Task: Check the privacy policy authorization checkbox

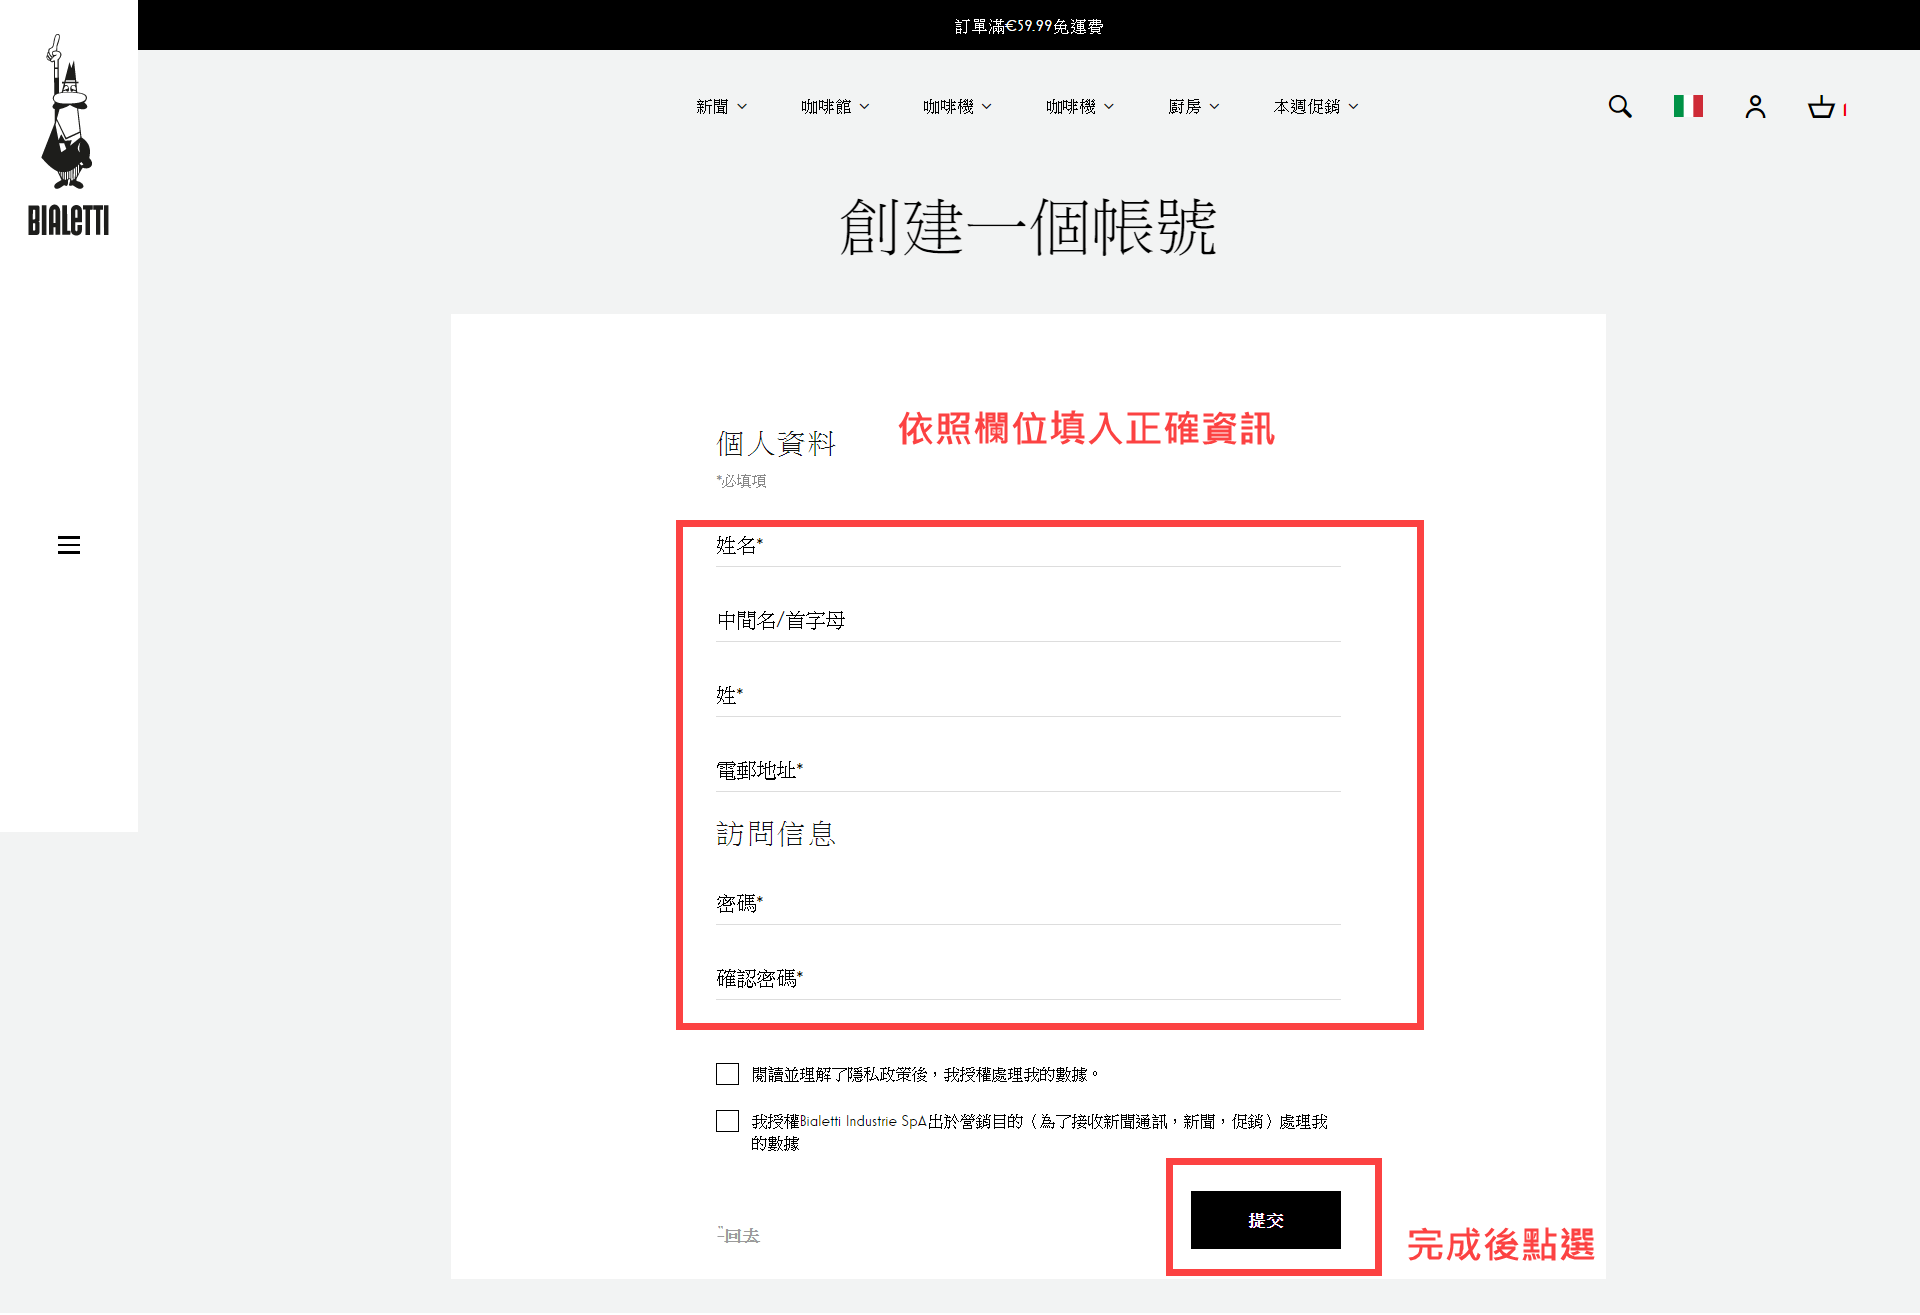Action: 727,1074
